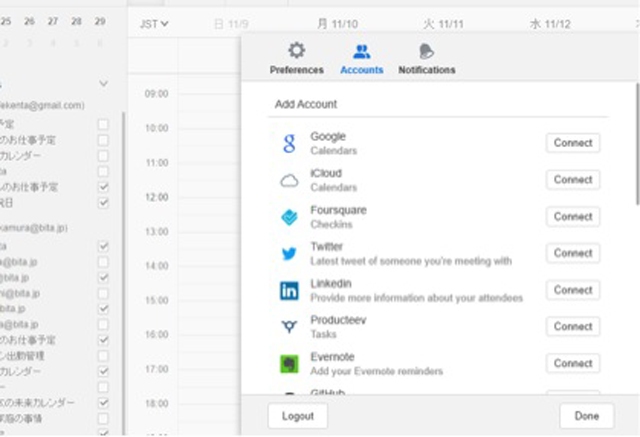This screenshot has width=640, height=437.
Task: Toggle the fourth checkbox under the gmail.com account
Action: [104, 171]
